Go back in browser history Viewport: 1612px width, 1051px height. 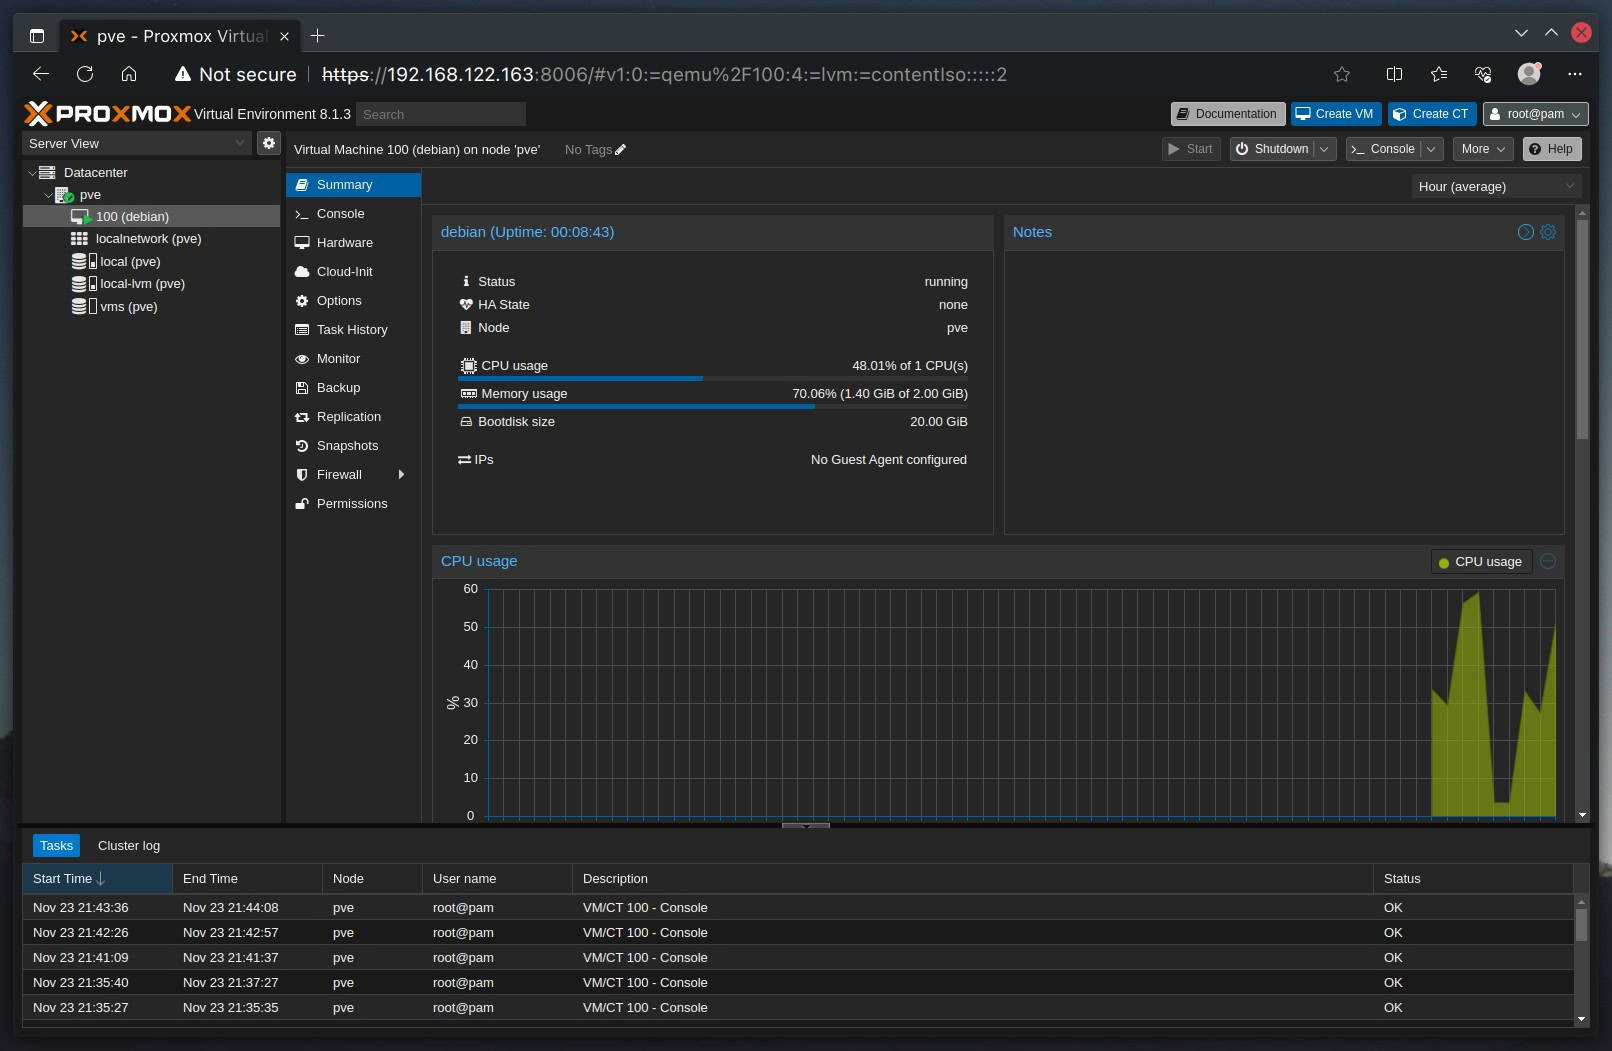(41, 74)
